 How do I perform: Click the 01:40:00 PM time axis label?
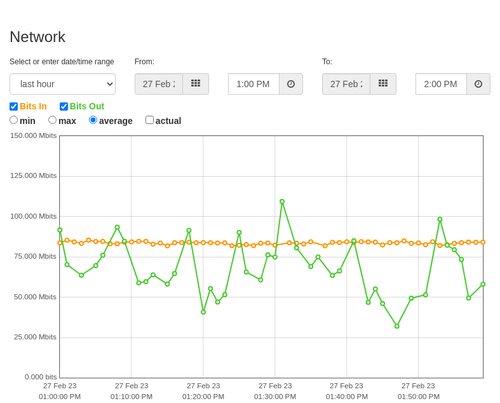pos(347,397)
